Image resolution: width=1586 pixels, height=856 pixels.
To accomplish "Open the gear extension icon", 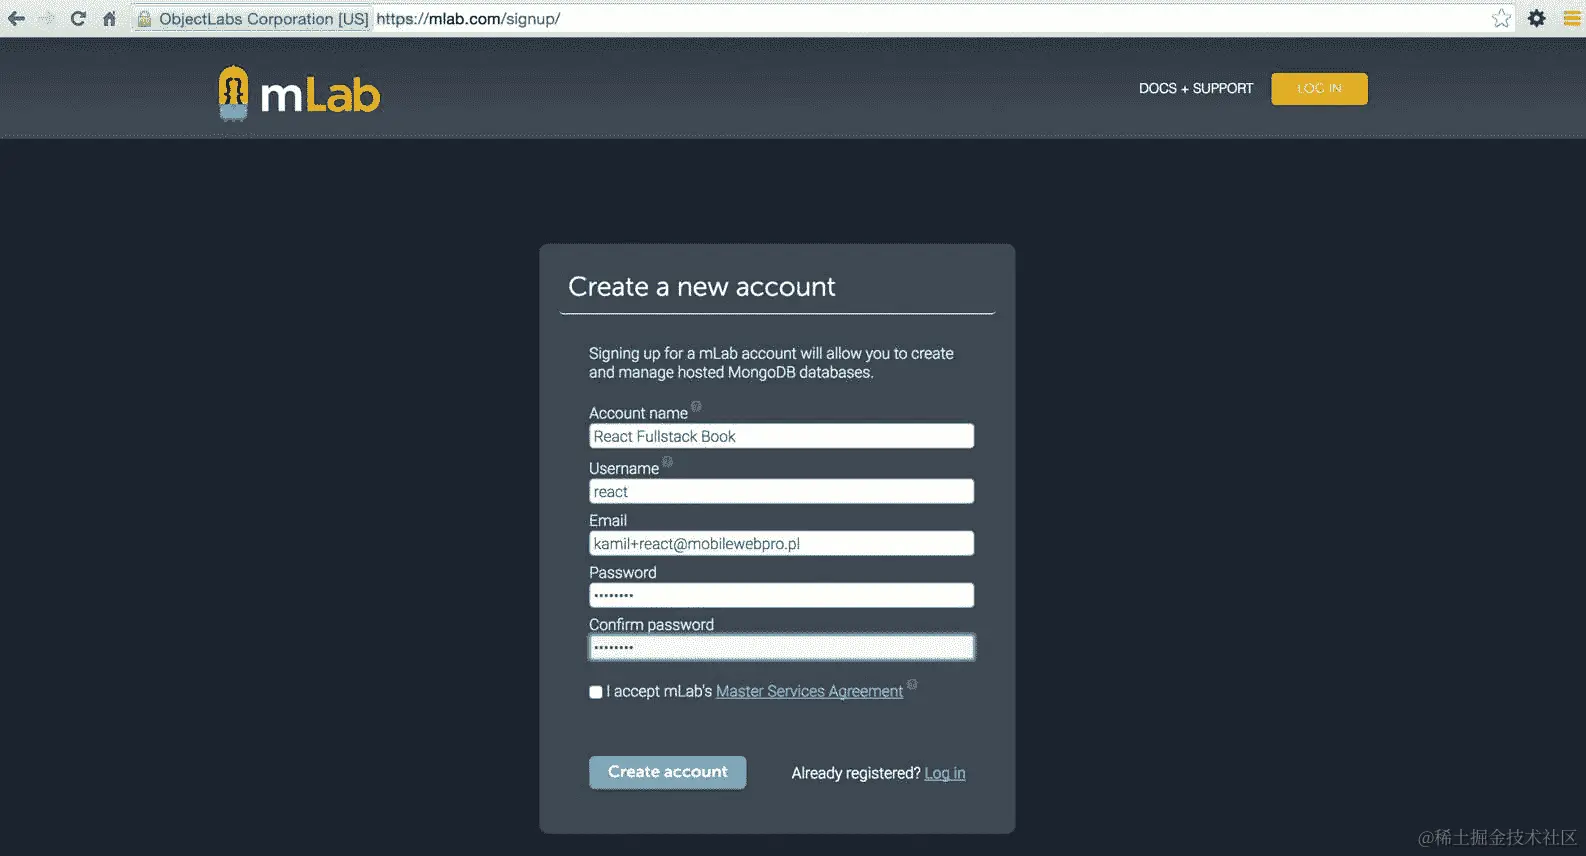I will click(1537, 18).
